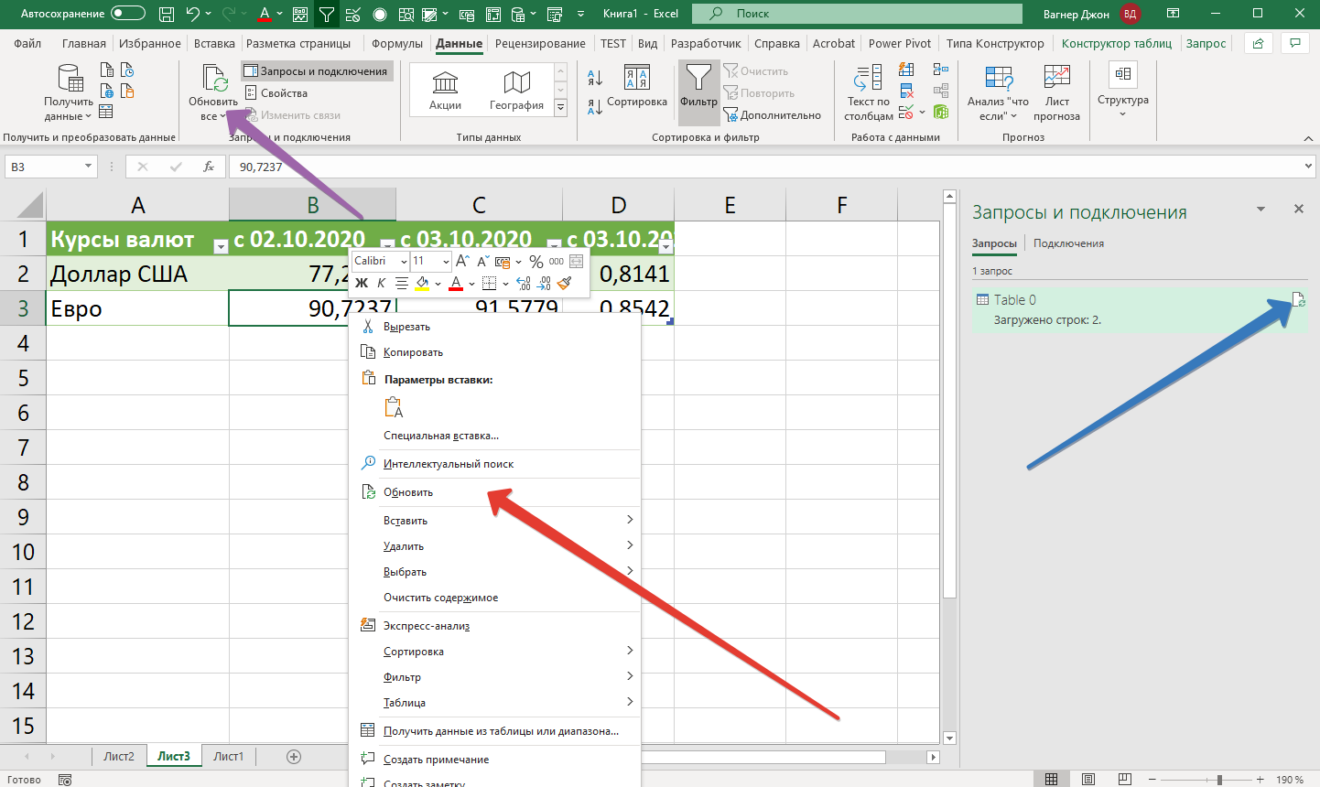Click the zoom slider in status bar
This screenshot has height=787, width=1320.
click(1218, 779)
